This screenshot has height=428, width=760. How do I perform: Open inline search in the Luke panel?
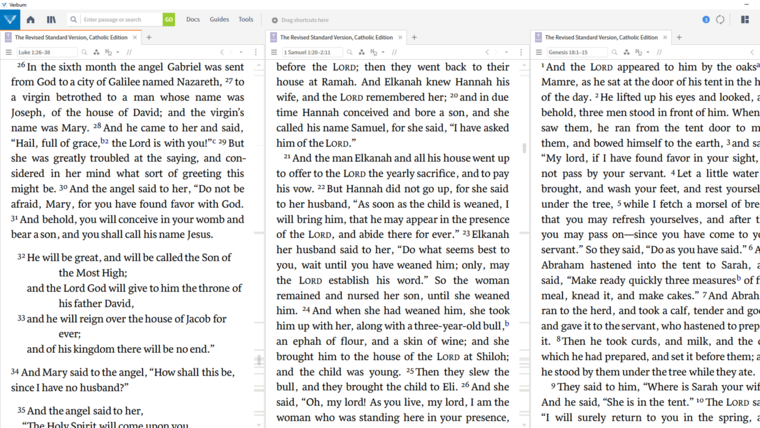tap(84, 52)
